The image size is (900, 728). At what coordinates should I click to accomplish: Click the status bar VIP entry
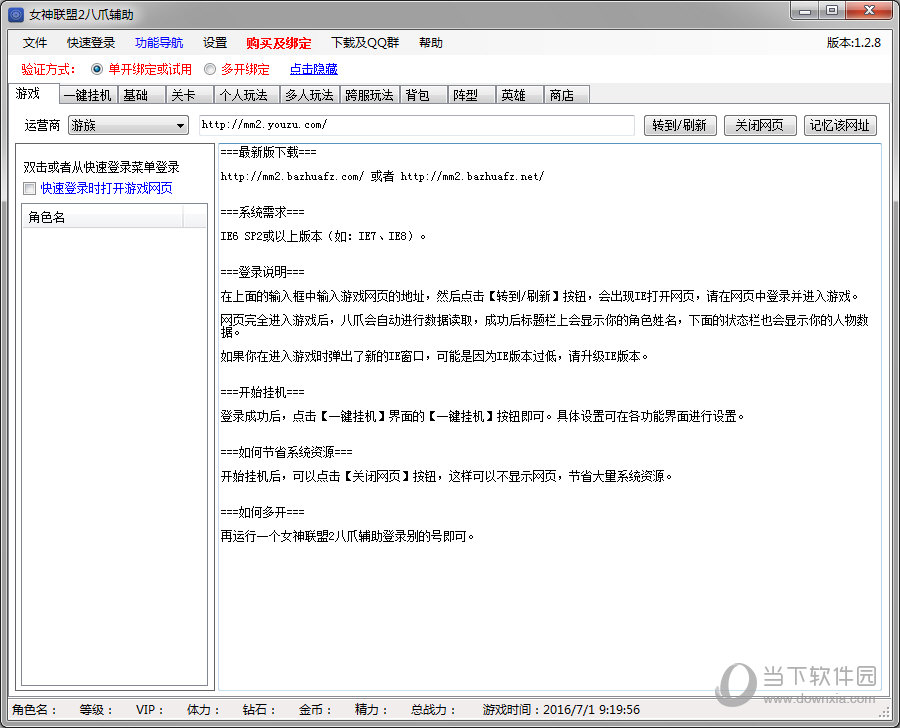pos(149,710)
